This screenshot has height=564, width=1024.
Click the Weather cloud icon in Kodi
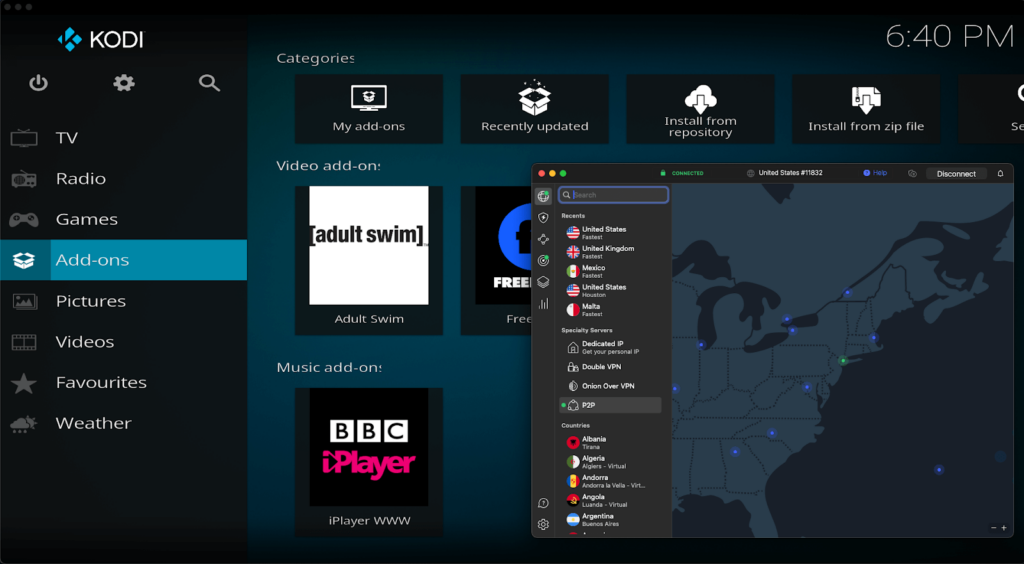[x=23, y=424]
